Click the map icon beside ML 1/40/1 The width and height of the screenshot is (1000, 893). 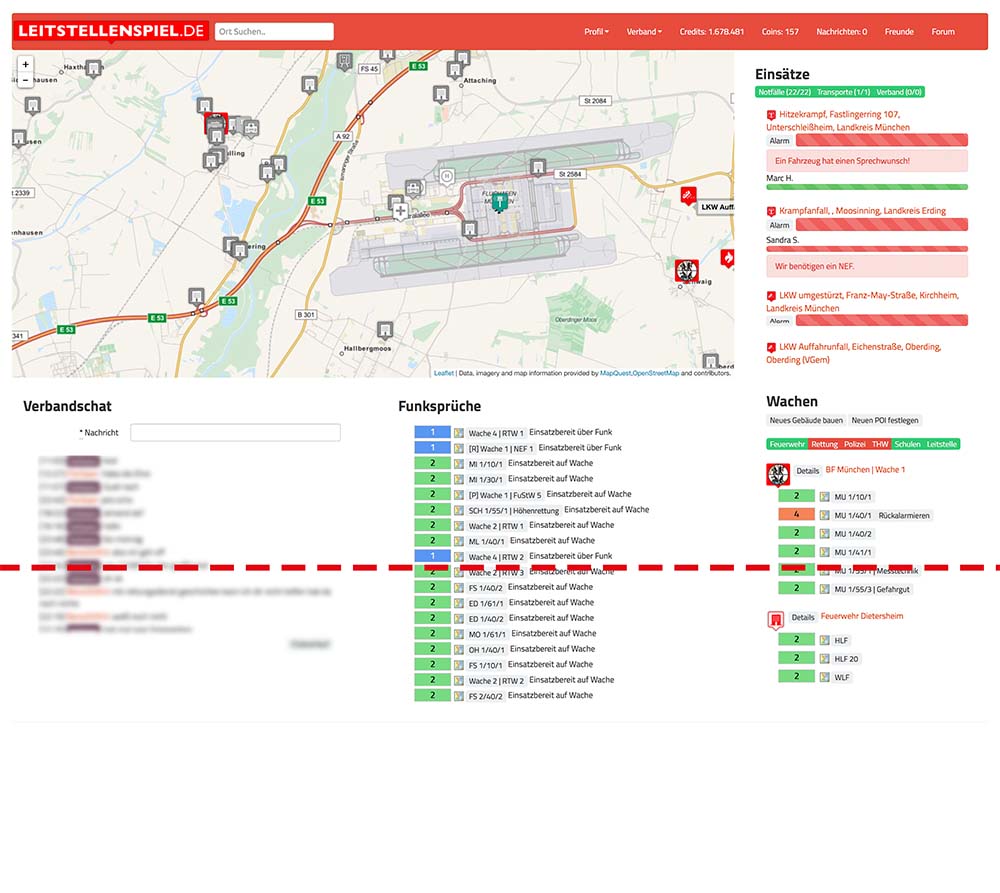459,541
